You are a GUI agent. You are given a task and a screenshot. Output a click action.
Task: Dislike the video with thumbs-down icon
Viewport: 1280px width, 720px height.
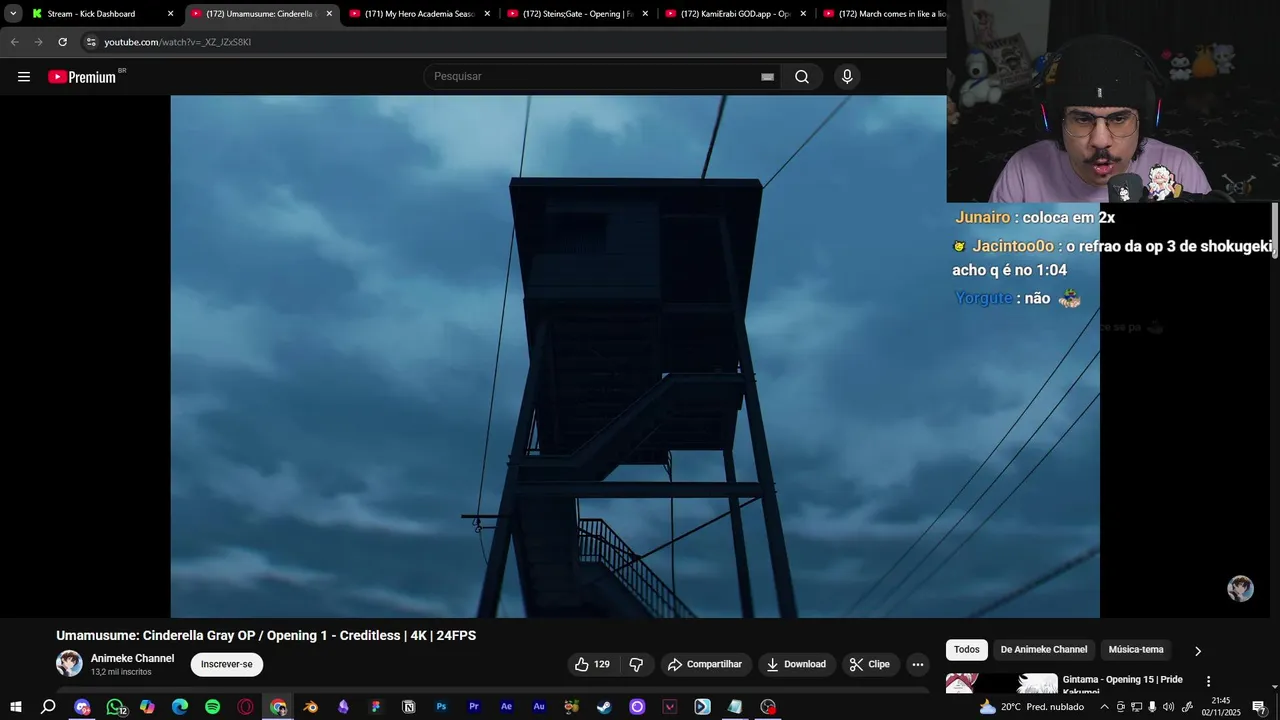click(636, 664)
